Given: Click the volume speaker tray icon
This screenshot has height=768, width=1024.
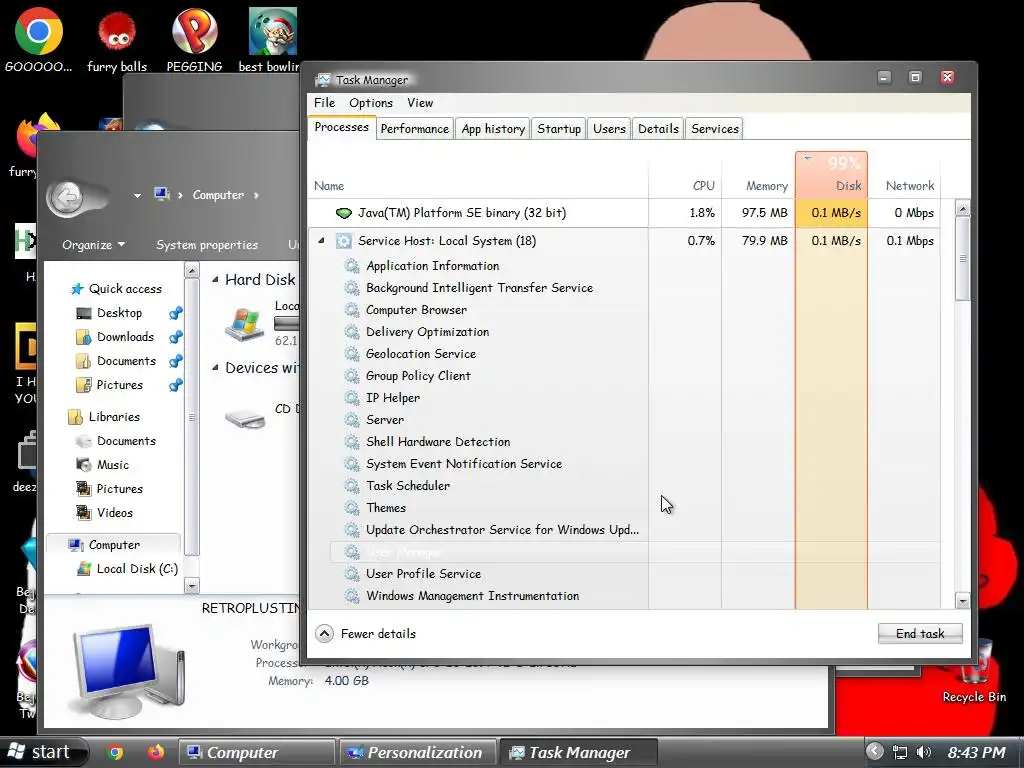Looking at the screenshot, I should point(924,752).
